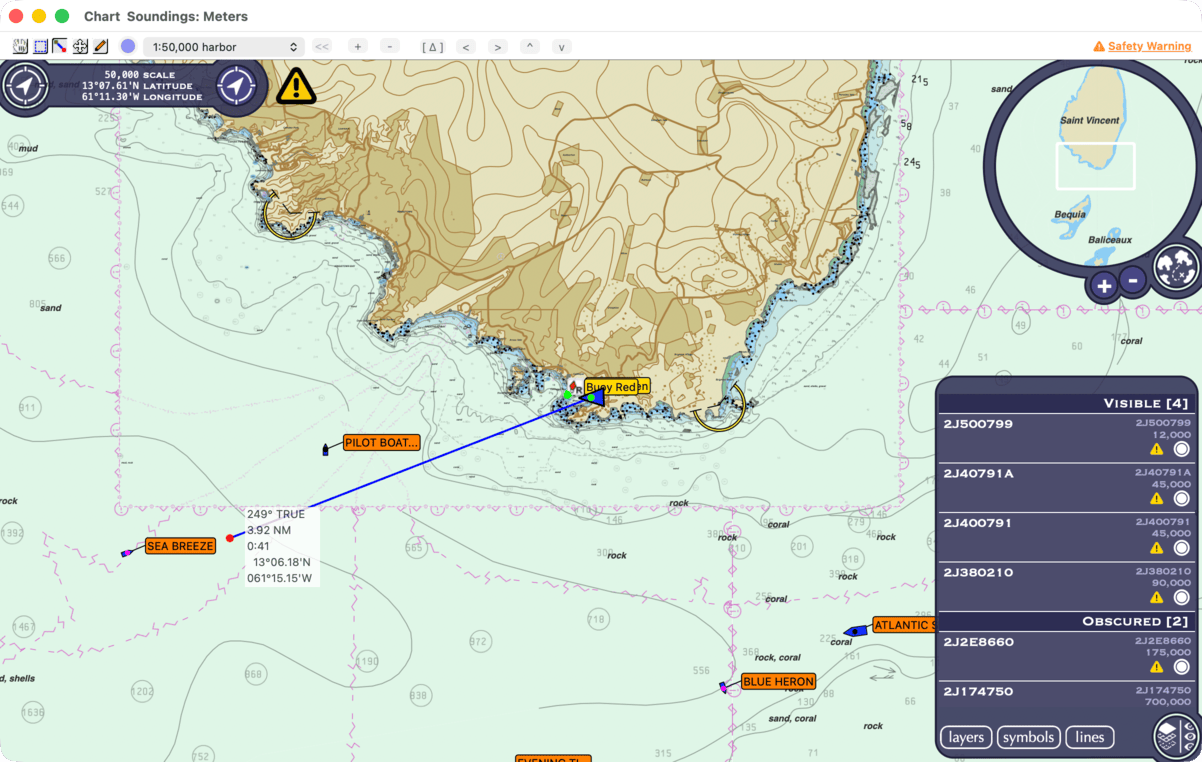This screenshot has width=1202, height=762.
Task: Click the 249° TRUE bearing readout
Action: coord(276,514)
